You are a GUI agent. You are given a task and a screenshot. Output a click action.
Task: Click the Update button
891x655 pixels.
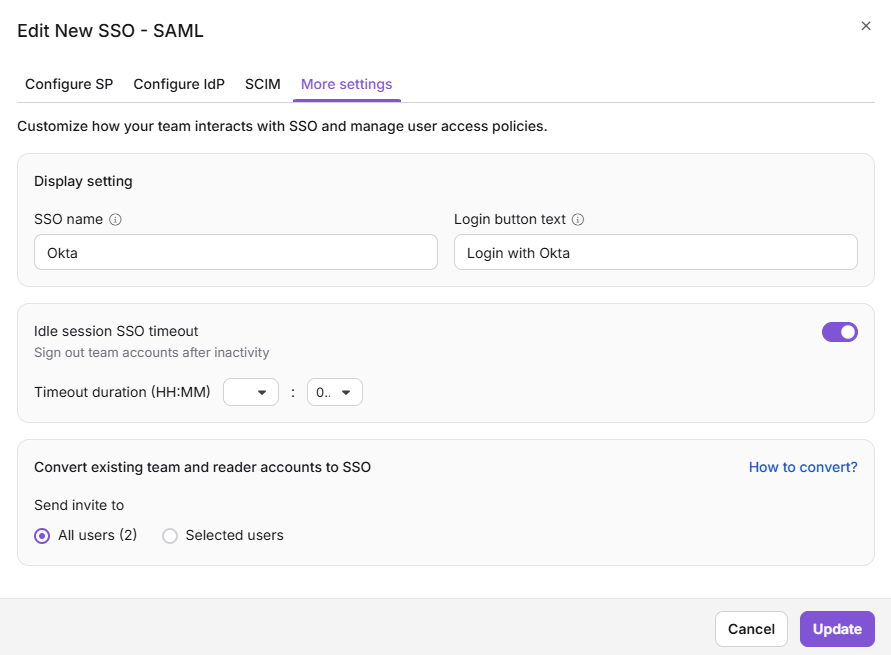(x=837, y=629)
